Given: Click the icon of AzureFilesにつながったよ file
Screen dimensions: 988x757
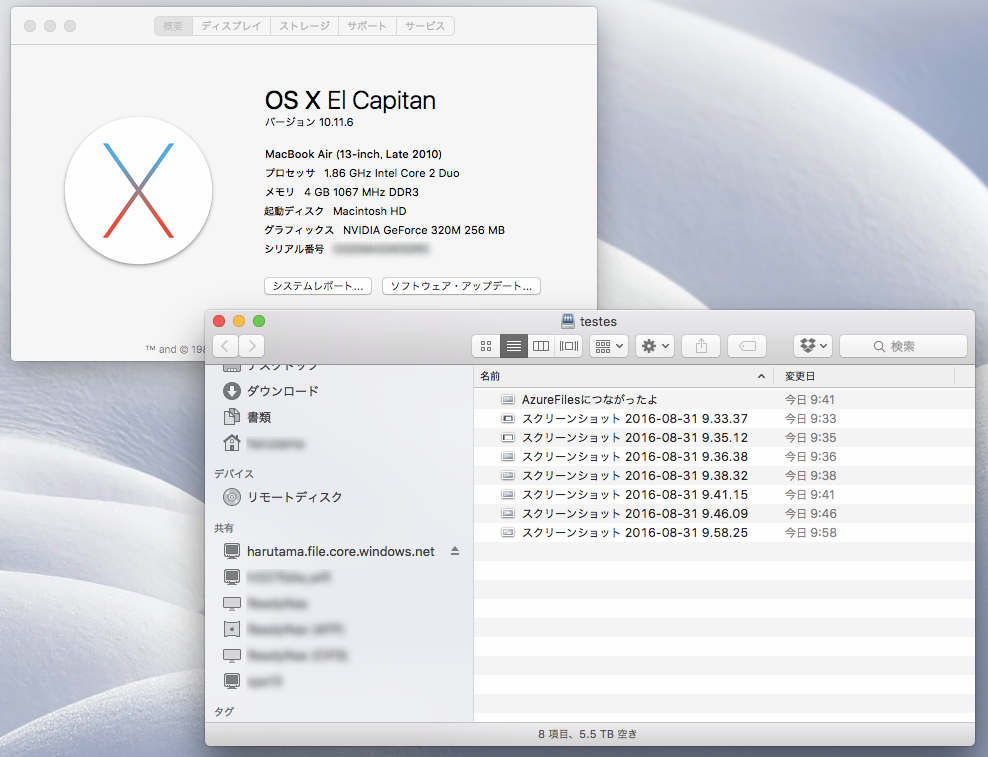Looking at the screenshot, I should 508,400.
